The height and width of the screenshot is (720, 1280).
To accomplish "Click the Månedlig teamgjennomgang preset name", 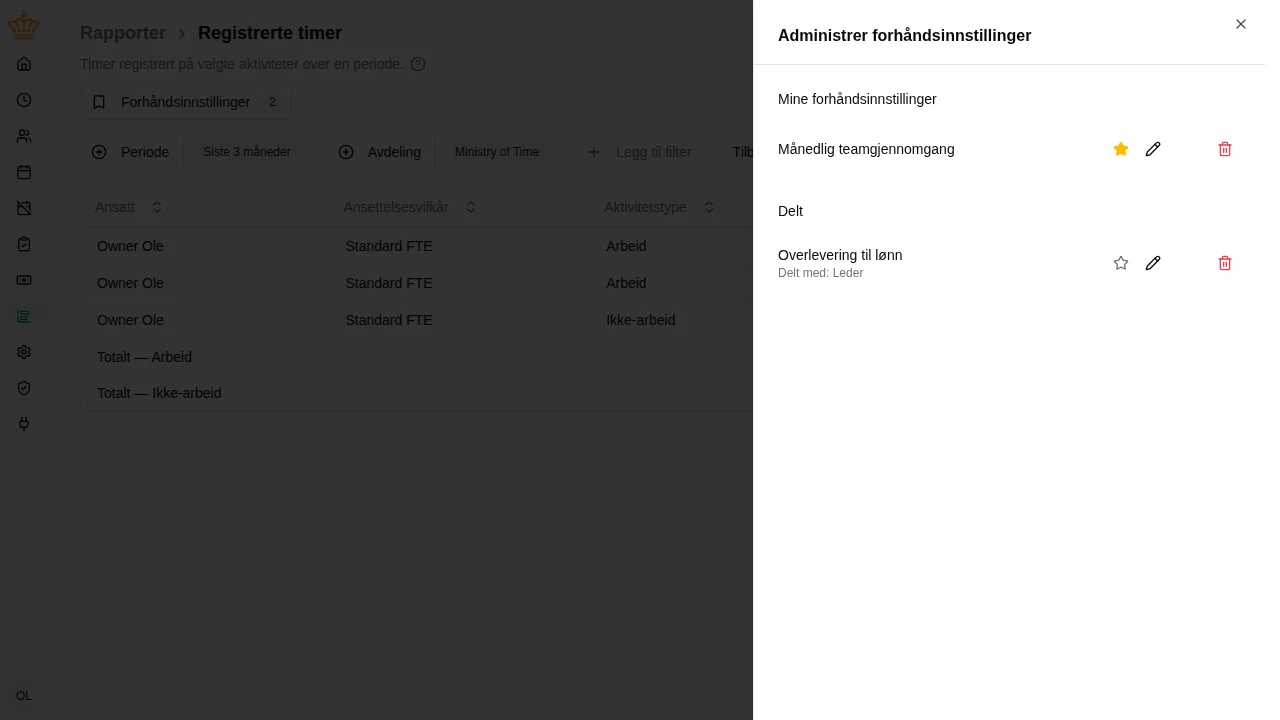I will coord(866,149).
